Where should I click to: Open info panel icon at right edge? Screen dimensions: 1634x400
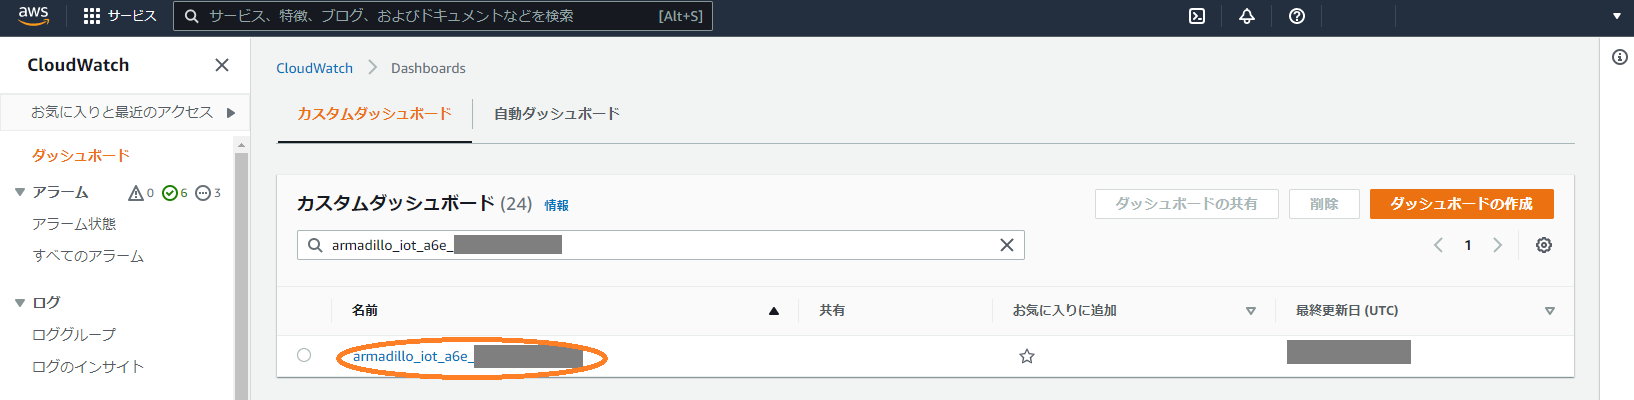[x=1620, y=57]
